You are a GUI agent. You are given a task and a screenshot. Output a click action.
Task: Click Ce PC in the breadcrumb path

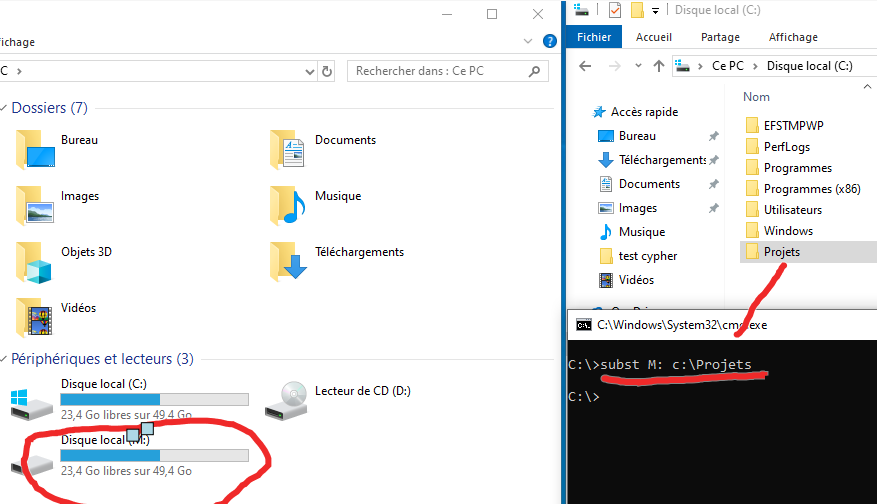tap(727, 66)
